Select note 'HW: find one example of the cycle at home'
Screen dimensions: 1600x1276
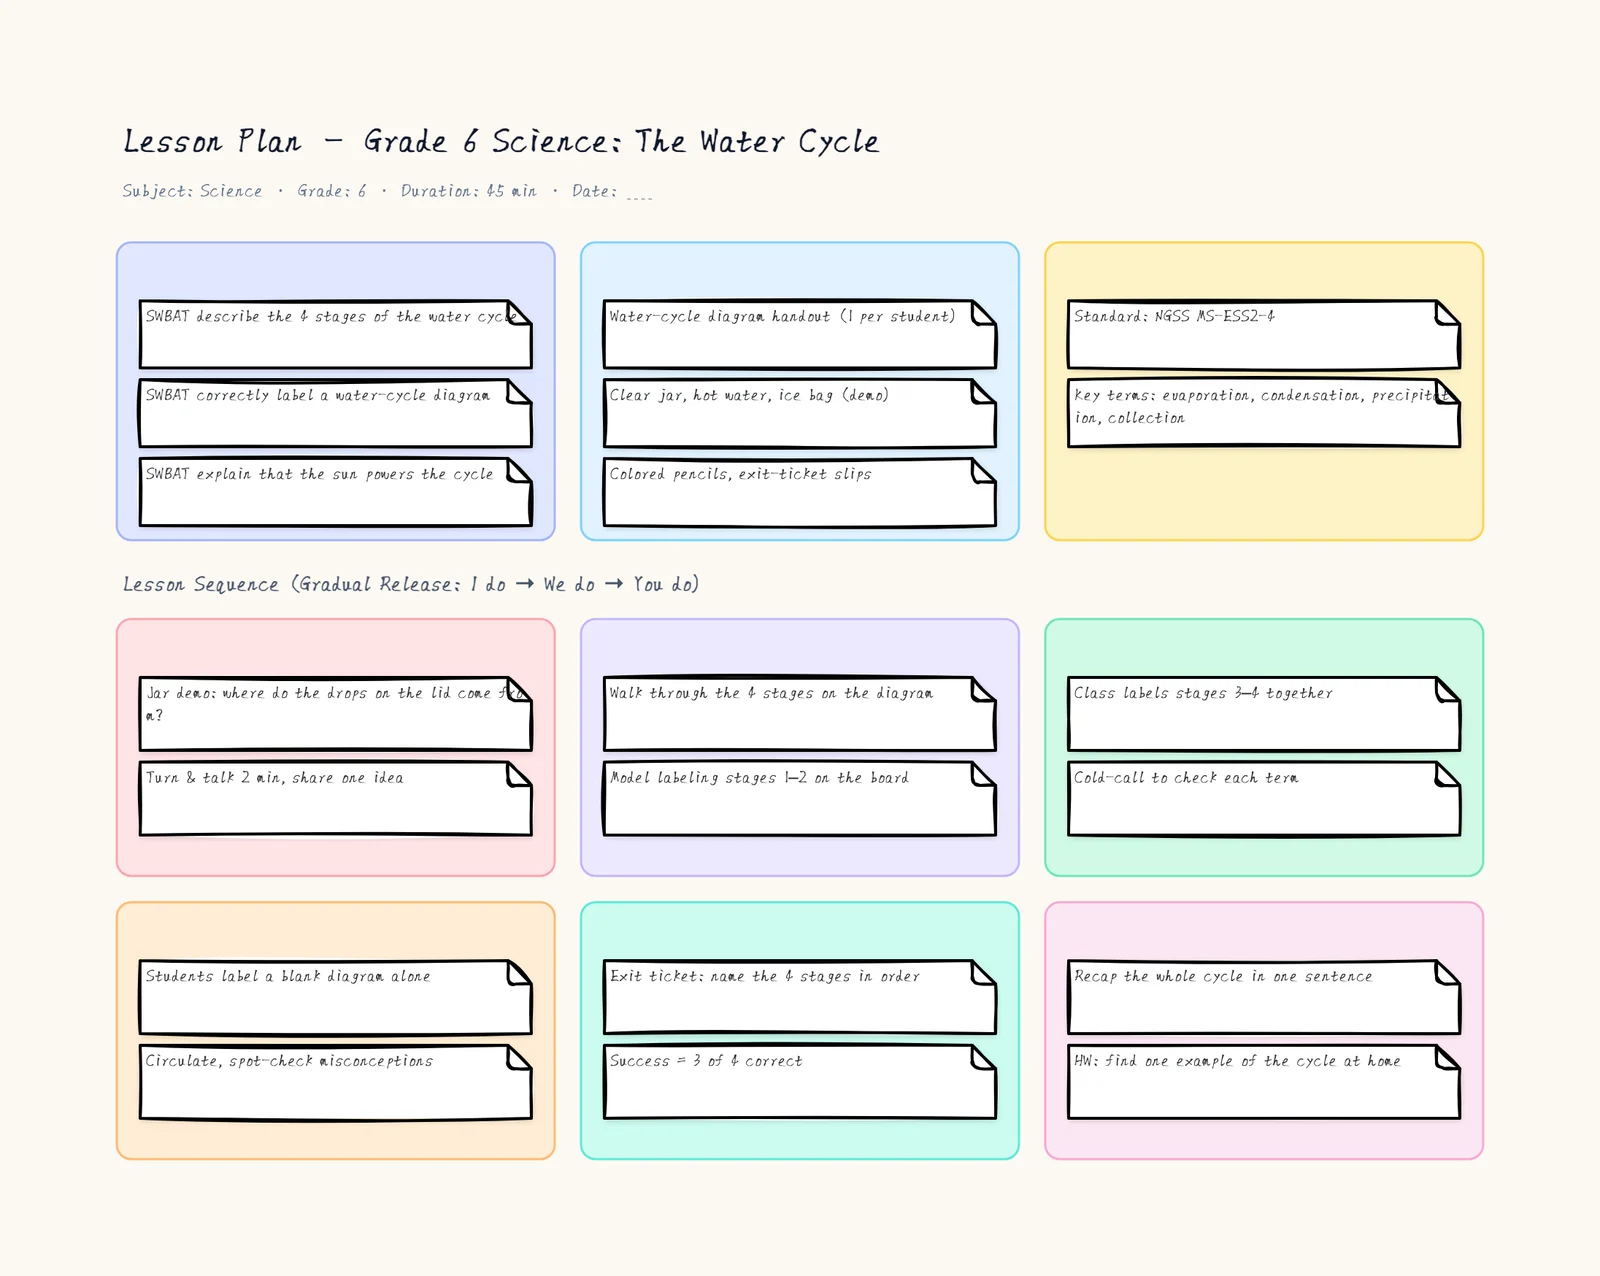point(1264,1082)
